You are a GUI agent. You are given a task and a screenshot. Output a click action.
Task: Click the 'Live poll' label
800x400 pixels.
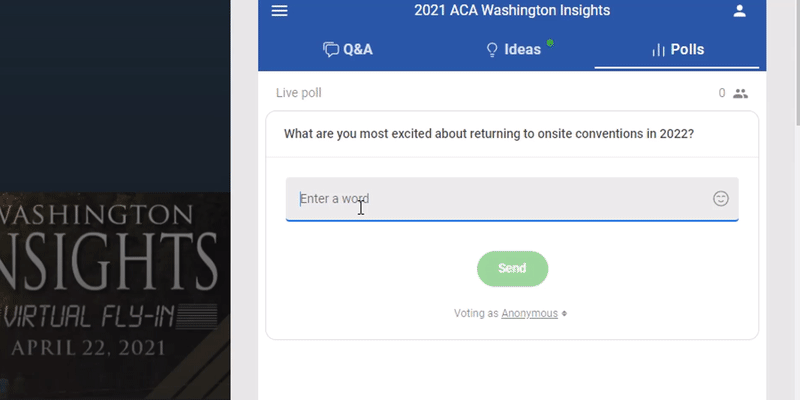[298, 93]
